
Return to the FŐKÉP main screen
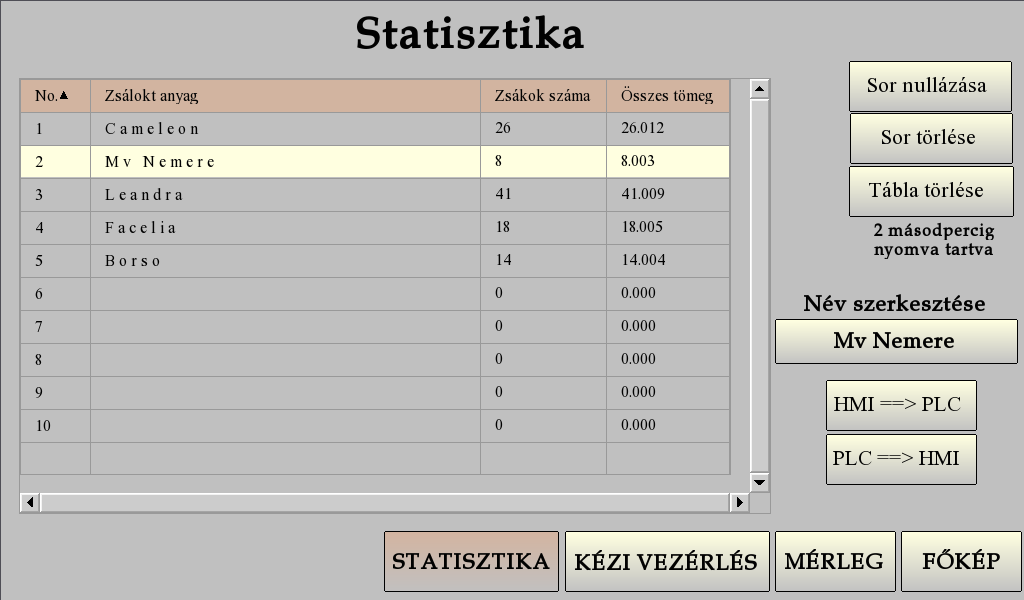click(960, 561)
